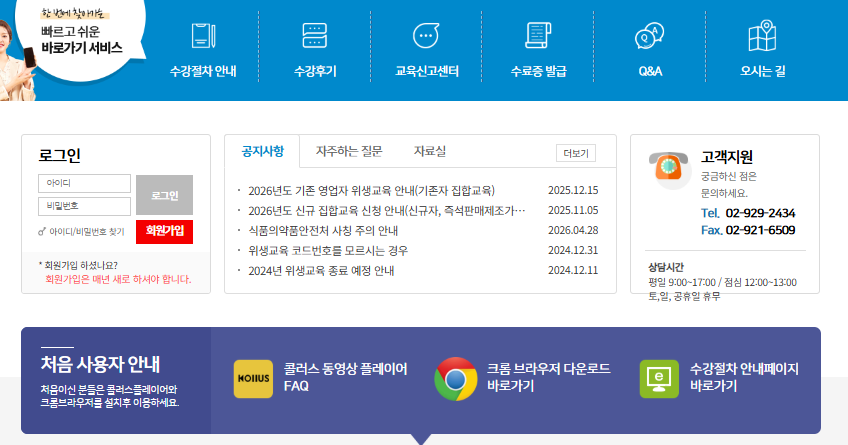848x445 pixels.
Task: Open the 아이디/비밀번호 찾기 link
Action: tap(87, 232)
